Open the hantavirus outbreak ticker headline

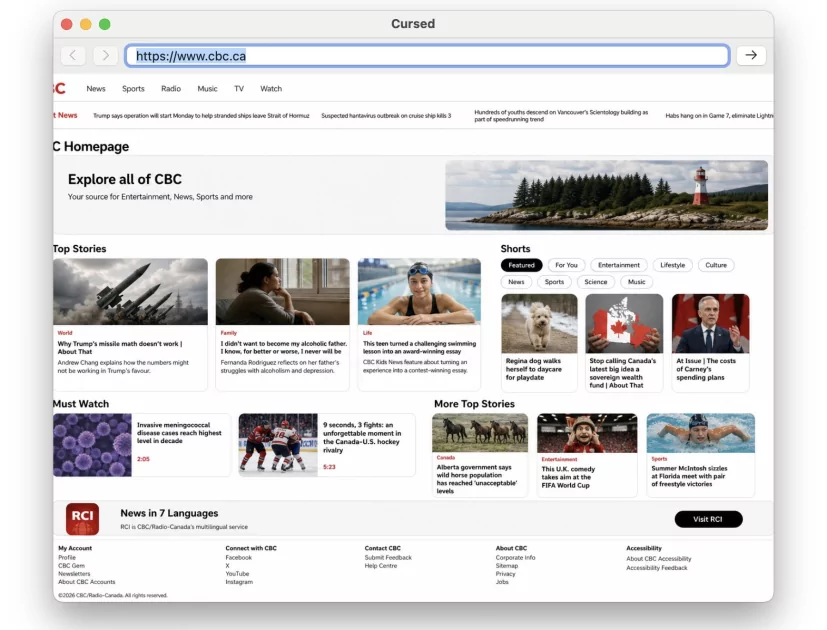click(386, 116)
